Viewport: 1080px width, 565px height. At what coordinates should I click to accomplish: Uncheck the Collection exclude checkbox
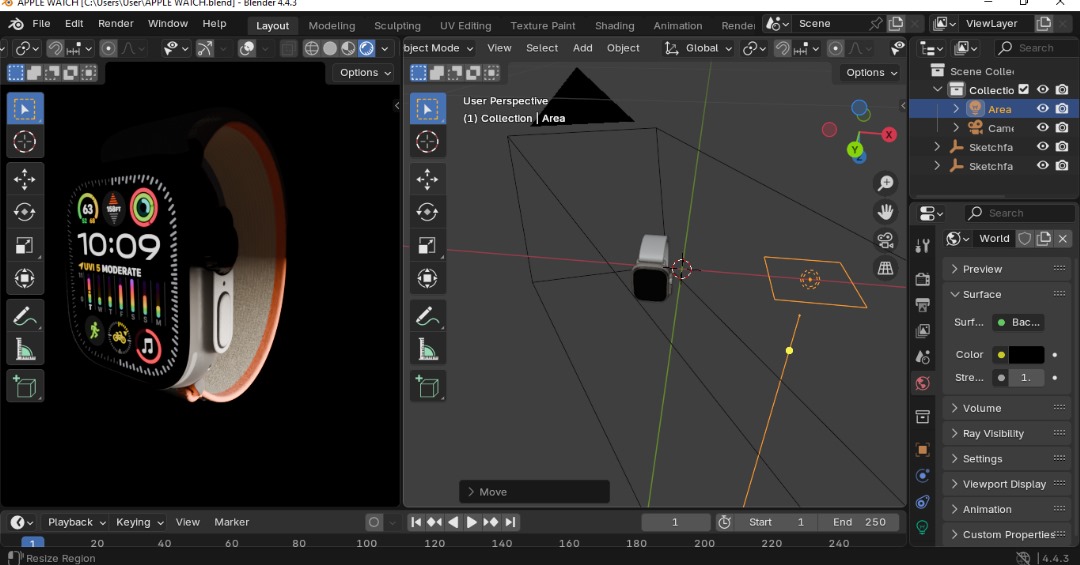click(1024, 89)
